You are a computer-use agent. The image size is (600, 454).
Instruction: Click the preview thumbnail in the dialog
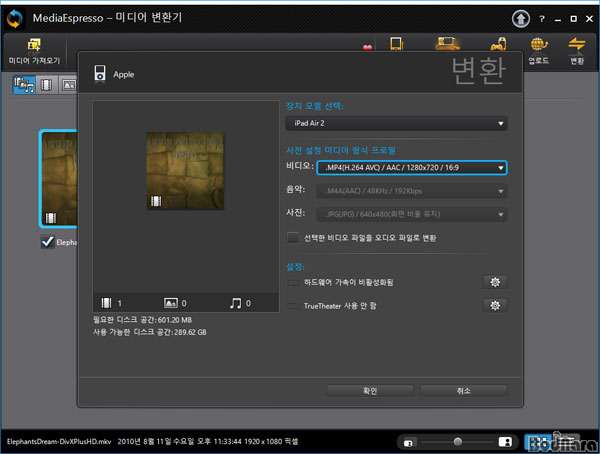point(186,170)
